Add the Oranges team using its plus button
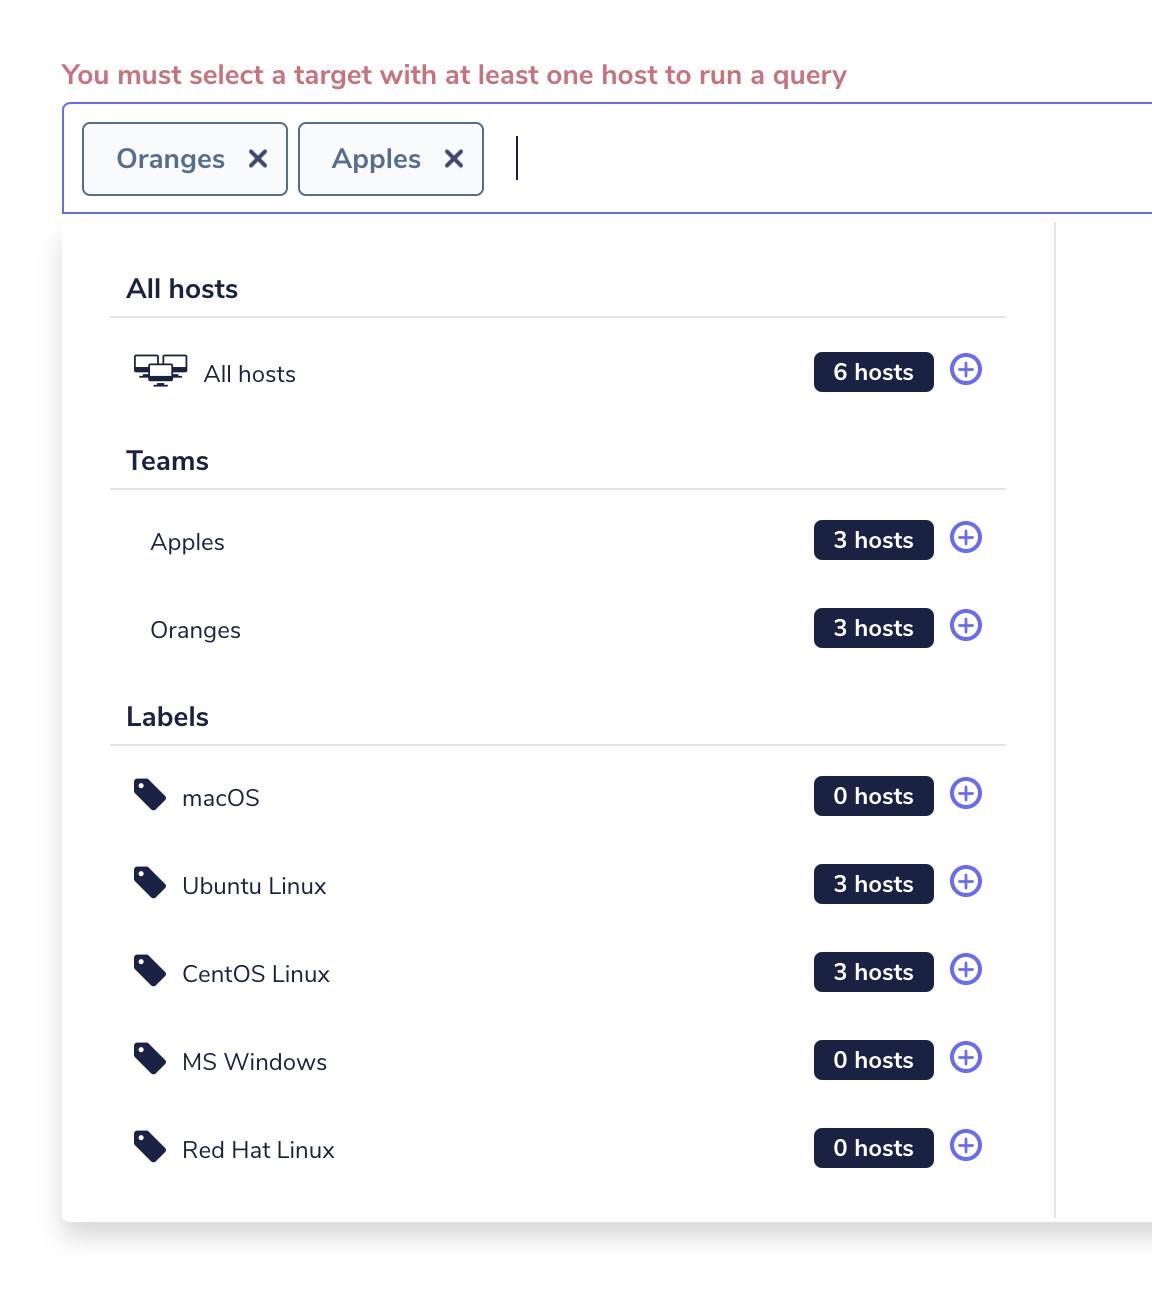The width and height of the screenshot is (1152, 1316). tap(965, 626)
